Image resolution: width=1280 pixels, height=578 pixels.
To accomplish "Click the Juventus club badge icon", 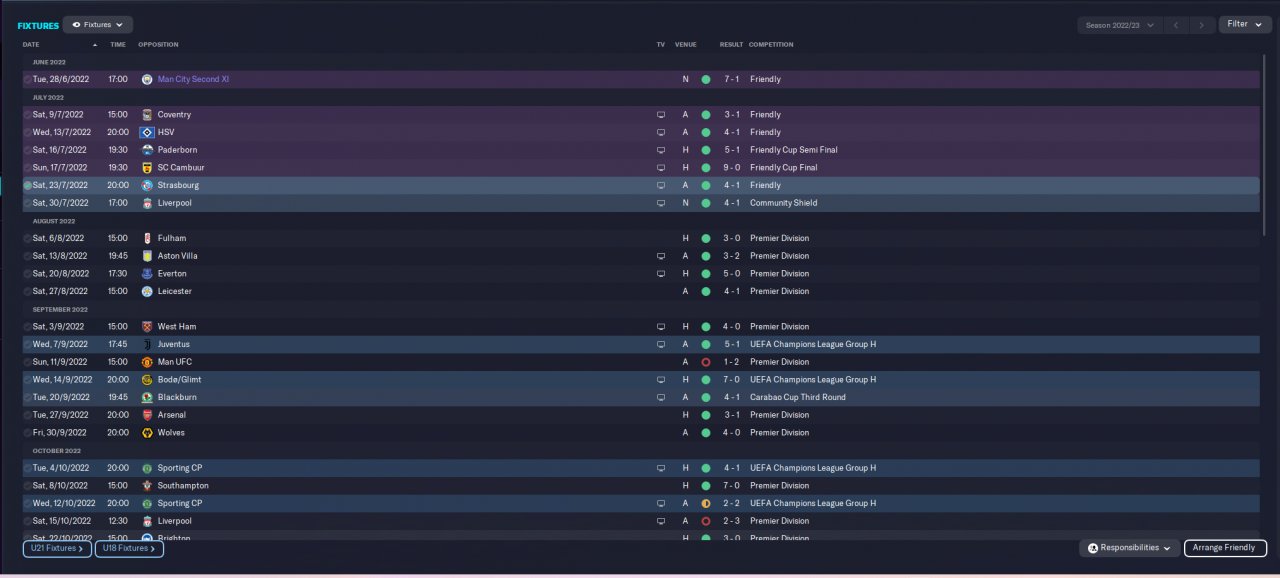I will tap(147, 344).
